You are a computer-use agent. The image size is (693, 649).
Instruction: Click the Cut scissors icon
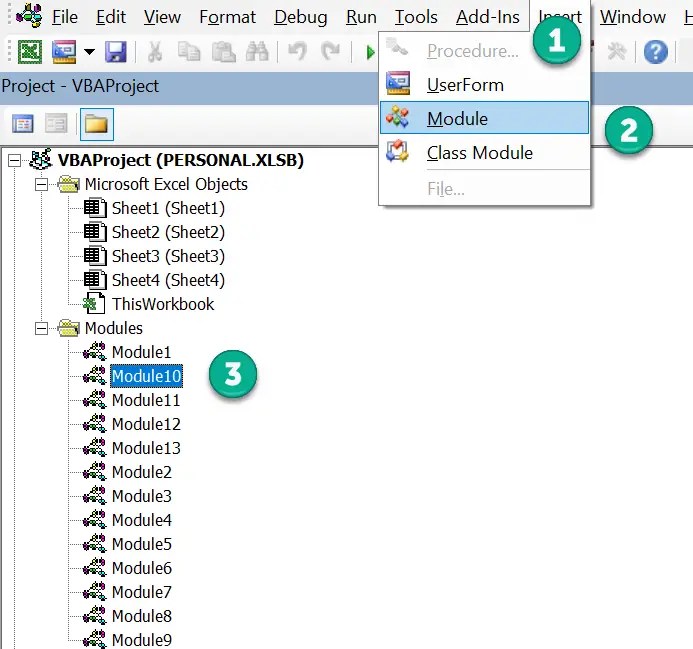point(154,52)
